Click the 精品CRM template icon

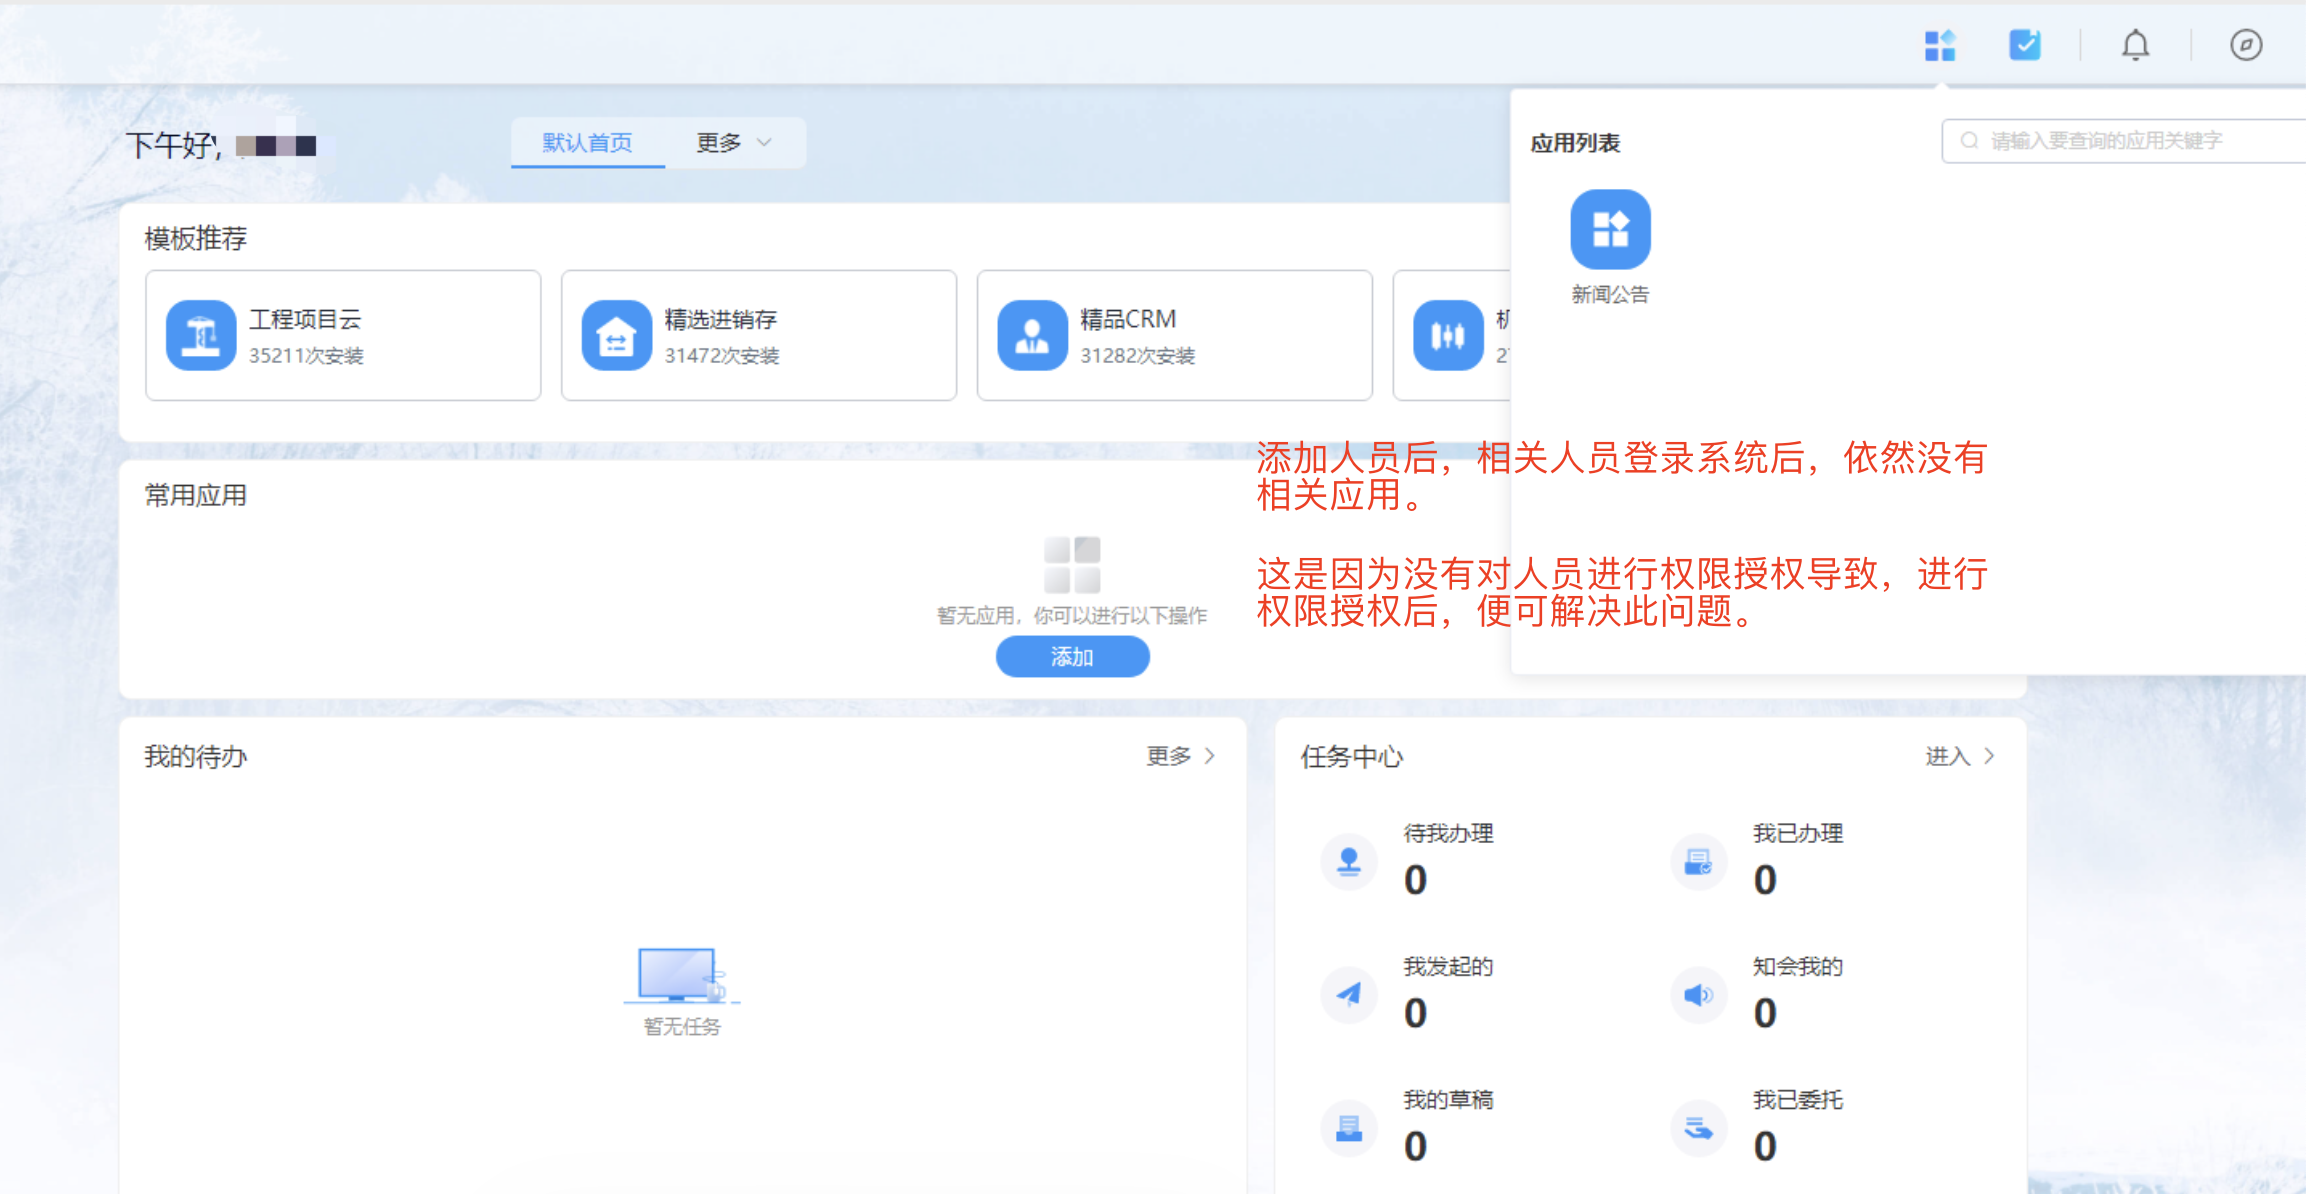point(1033,335)
